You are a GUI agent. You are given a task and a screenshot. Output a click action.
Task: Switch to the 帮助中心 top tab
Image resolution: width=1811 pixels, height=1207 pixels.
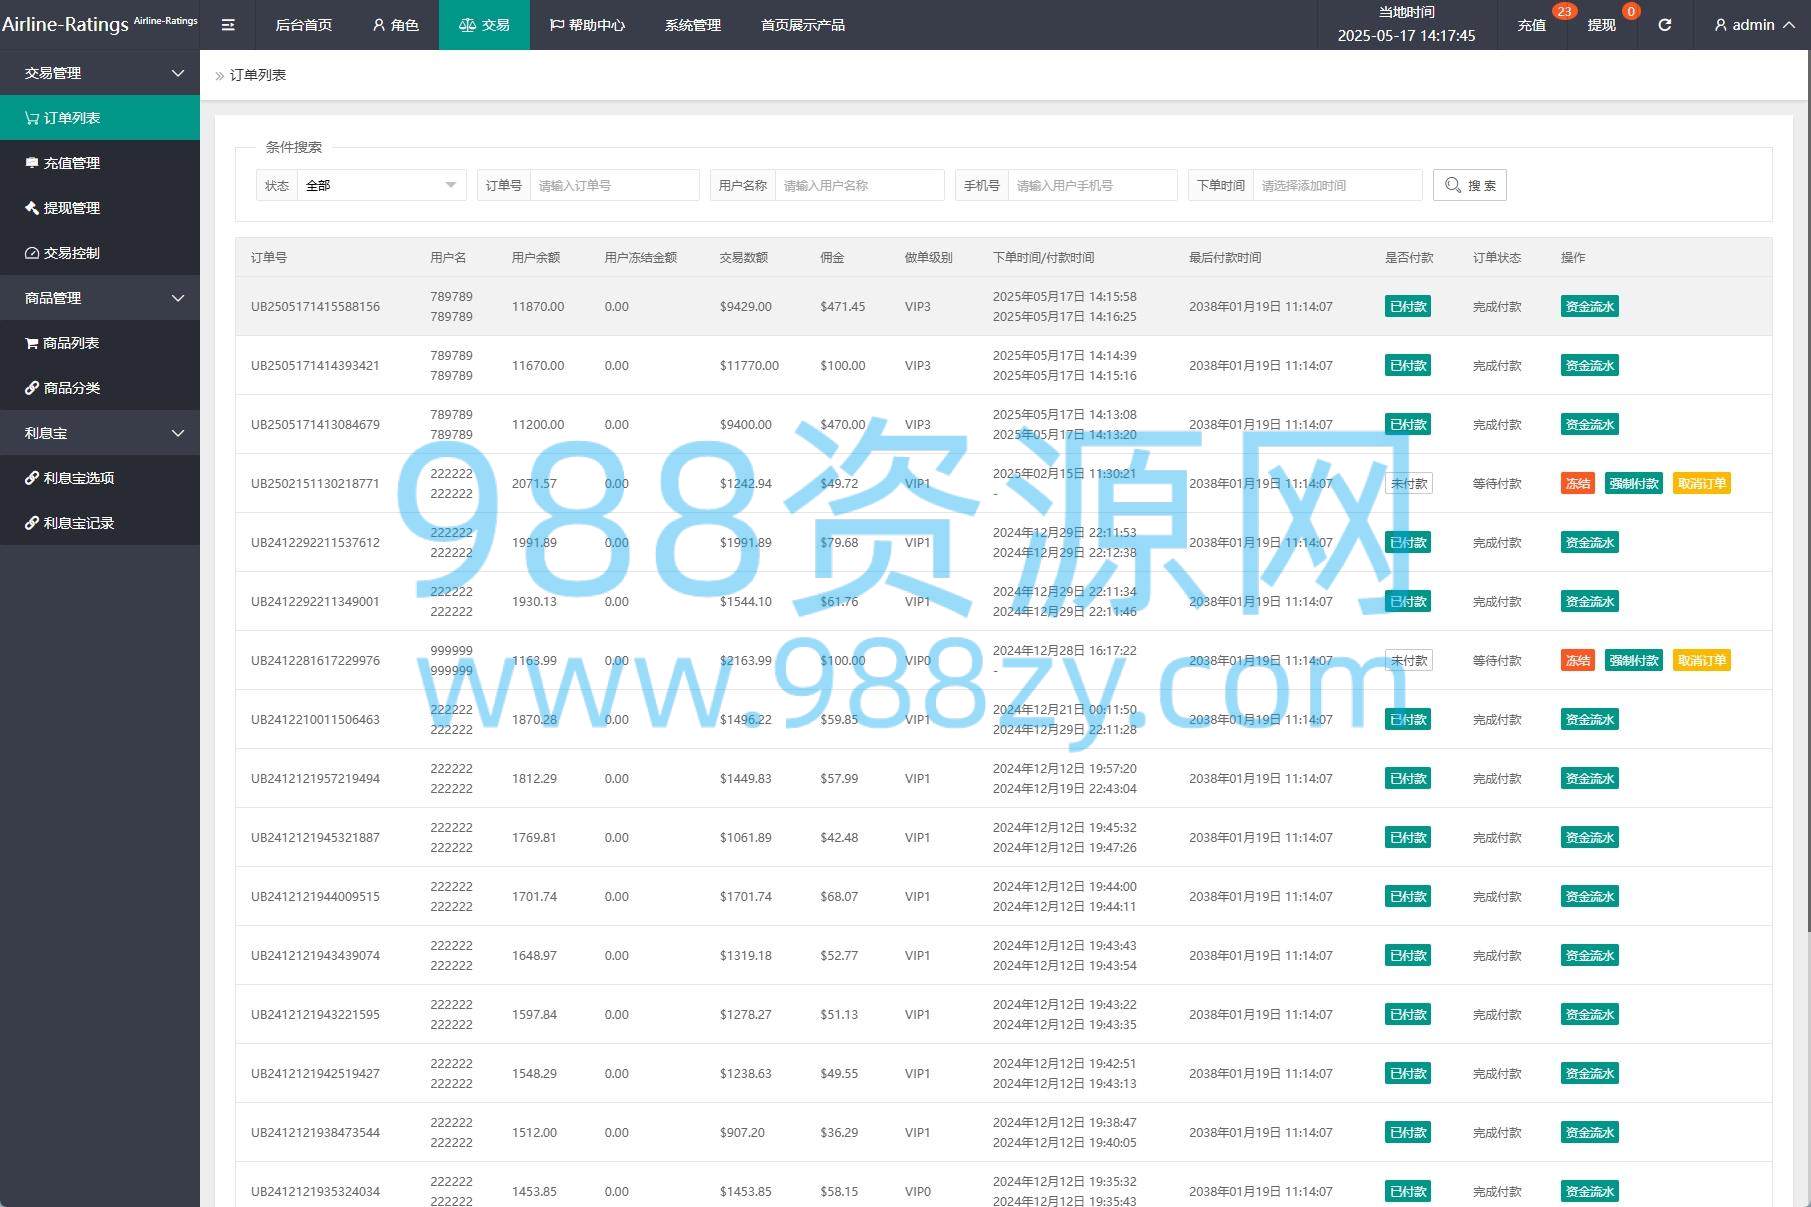pyautogui.click(x=587, y=25)
